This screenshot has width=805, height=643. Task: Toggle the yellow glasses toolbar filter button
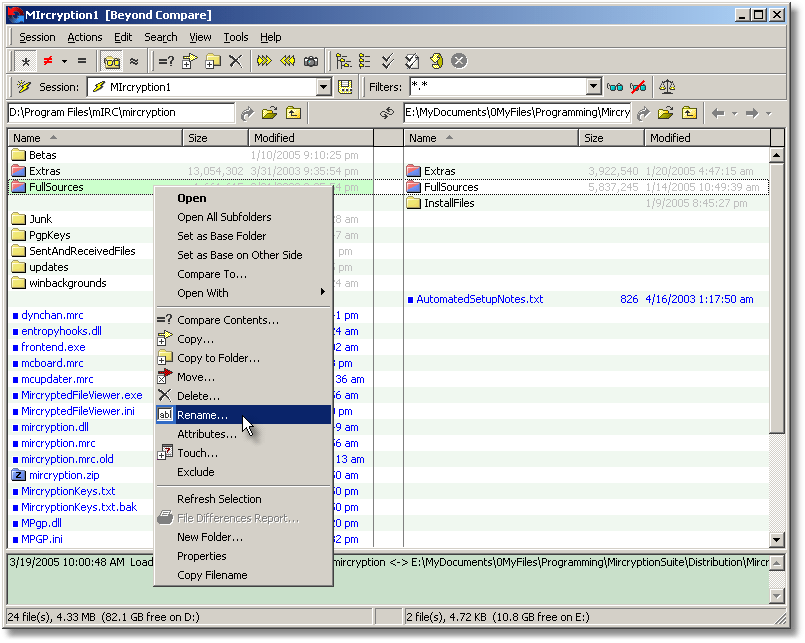point(111,62)
